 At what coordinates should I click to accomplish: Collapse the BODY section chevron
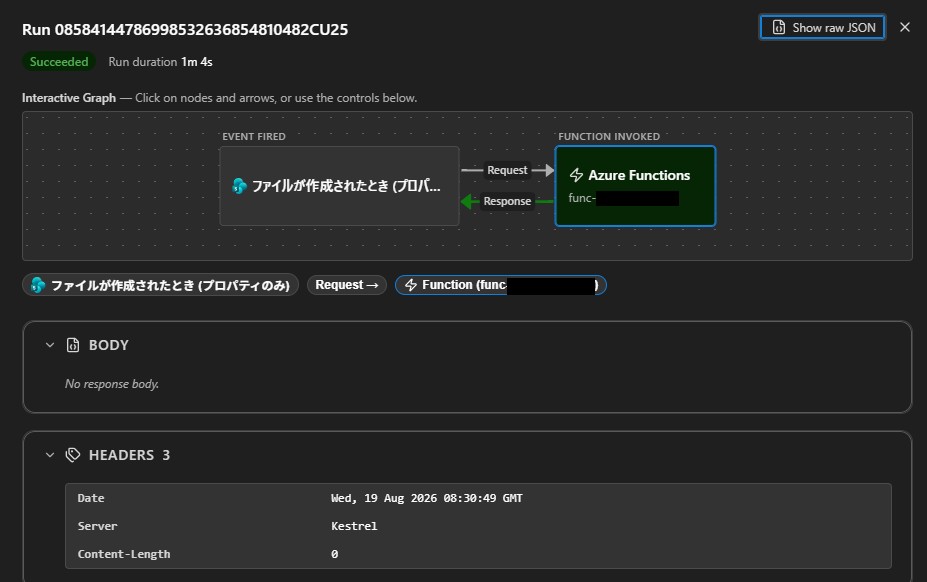click(50, 345)
